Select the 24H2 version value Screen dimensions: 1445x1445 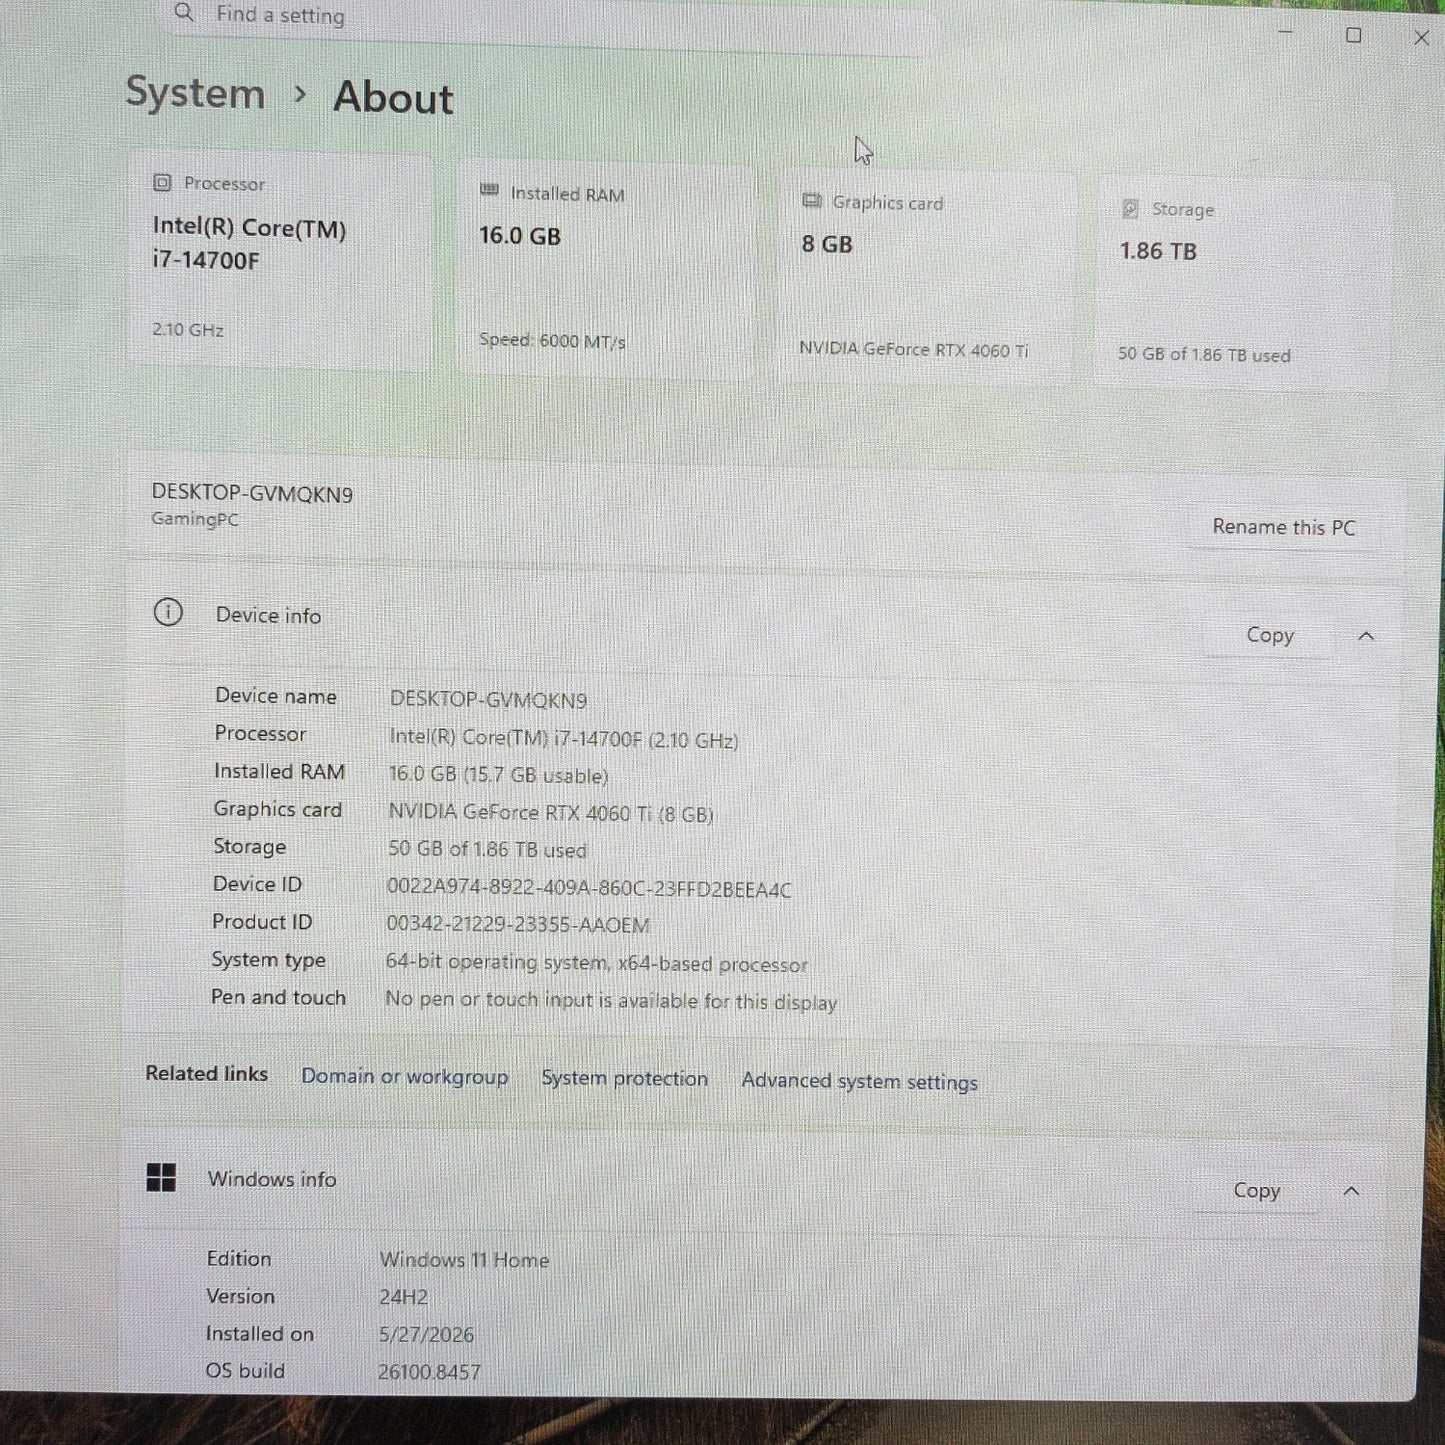point(403,1297)
